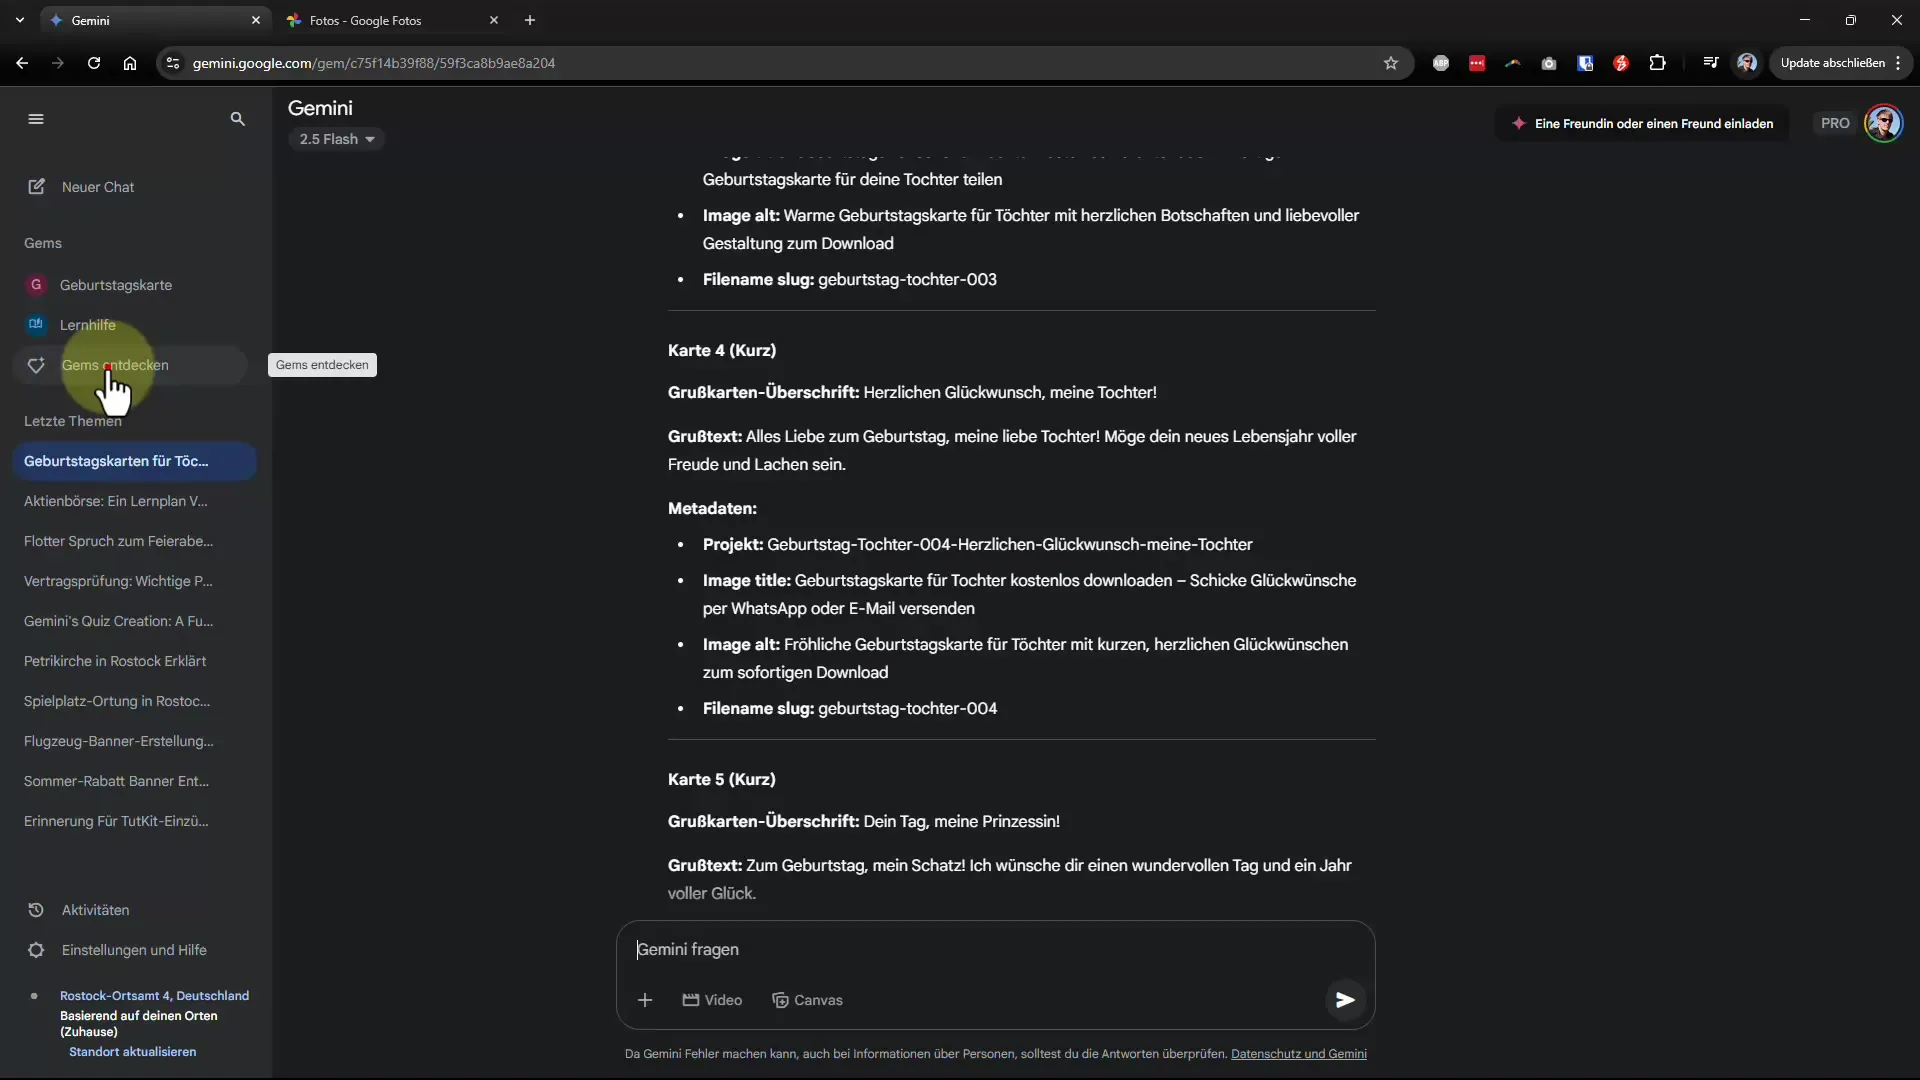1920x1080 pixels.
Task: Bookmark this page with the star
Action: click(1390, 63)
